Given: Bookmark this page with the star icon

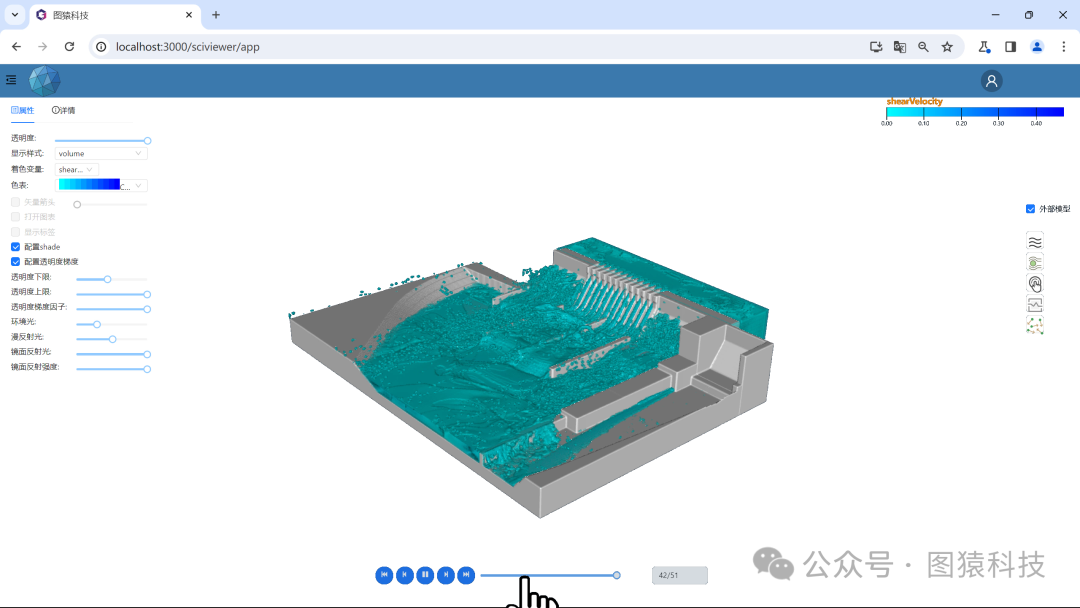Looking at the screenshot, I should (947, 47).
